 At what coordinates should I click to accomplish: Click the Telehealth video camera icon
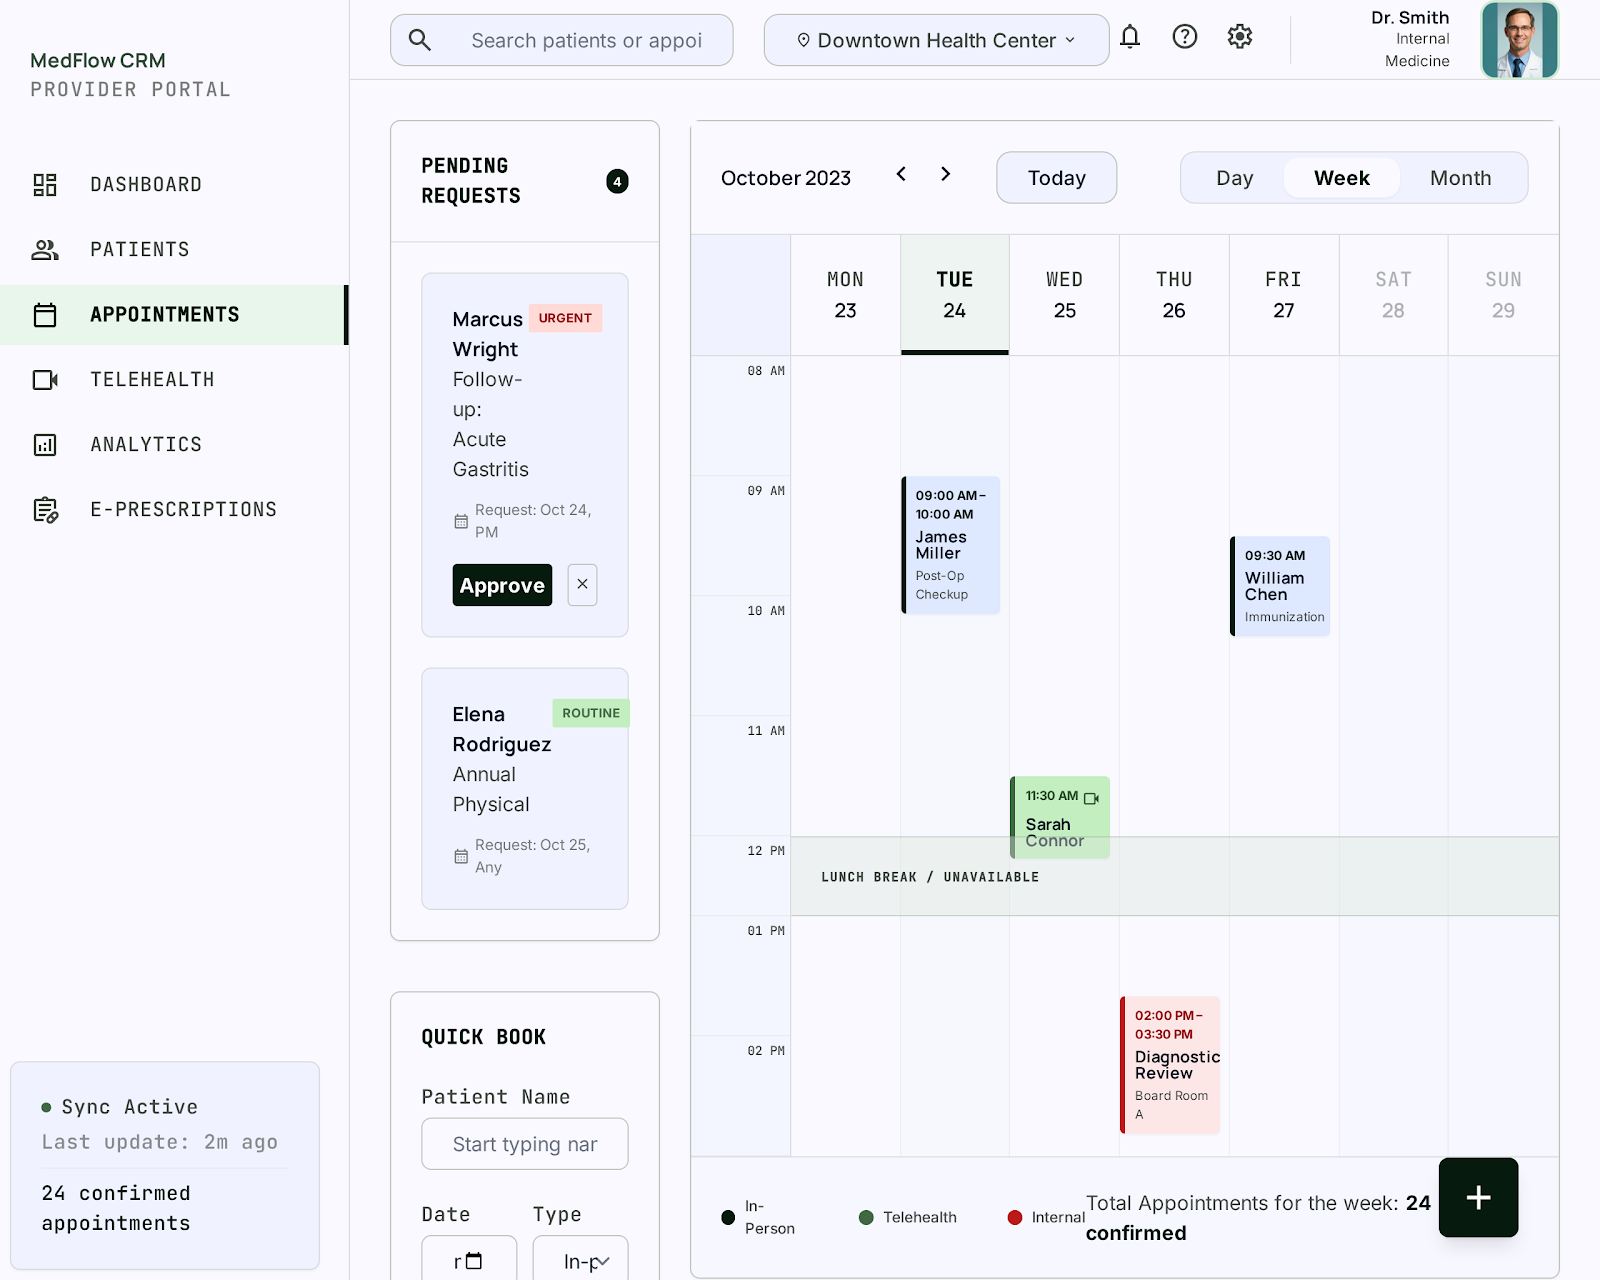point(45,380)
